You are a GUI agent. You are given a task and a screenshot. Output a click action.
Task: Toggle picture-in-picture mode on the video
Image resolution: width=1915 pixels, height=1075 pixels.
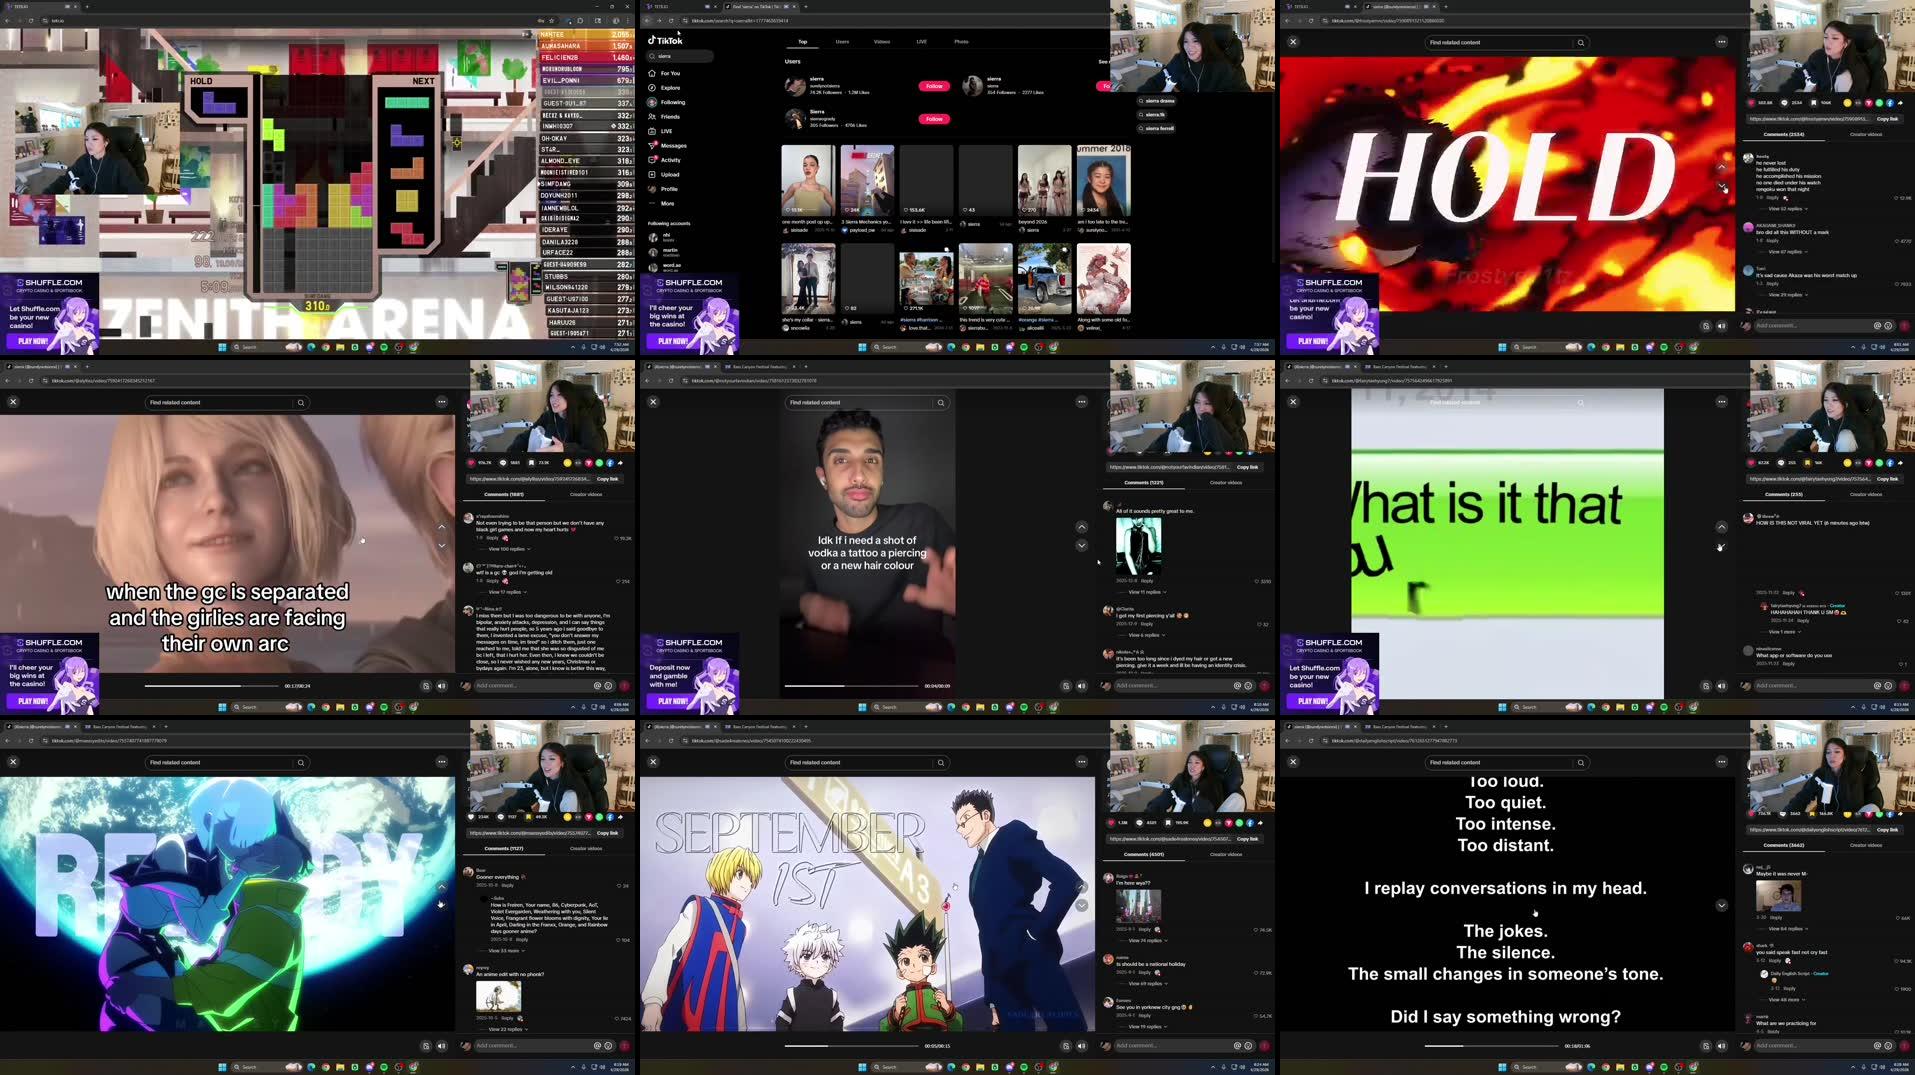coord(1066,685)
